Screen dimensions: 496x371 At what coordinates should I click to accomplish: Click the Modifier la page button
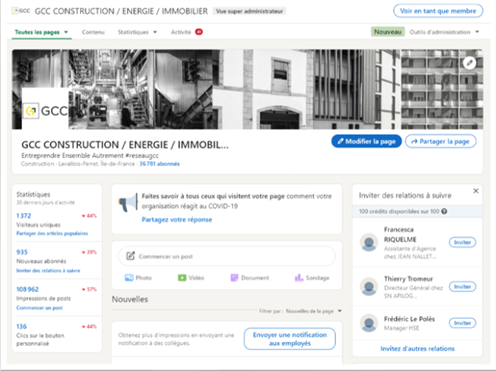366,141
